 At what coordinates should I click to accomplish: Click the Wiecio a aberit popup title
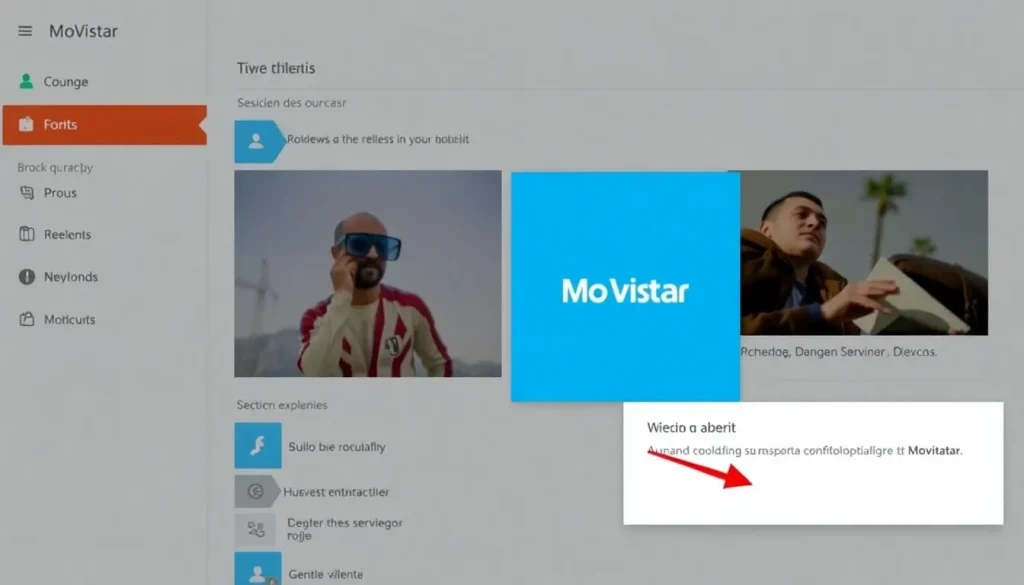point(691,428)
